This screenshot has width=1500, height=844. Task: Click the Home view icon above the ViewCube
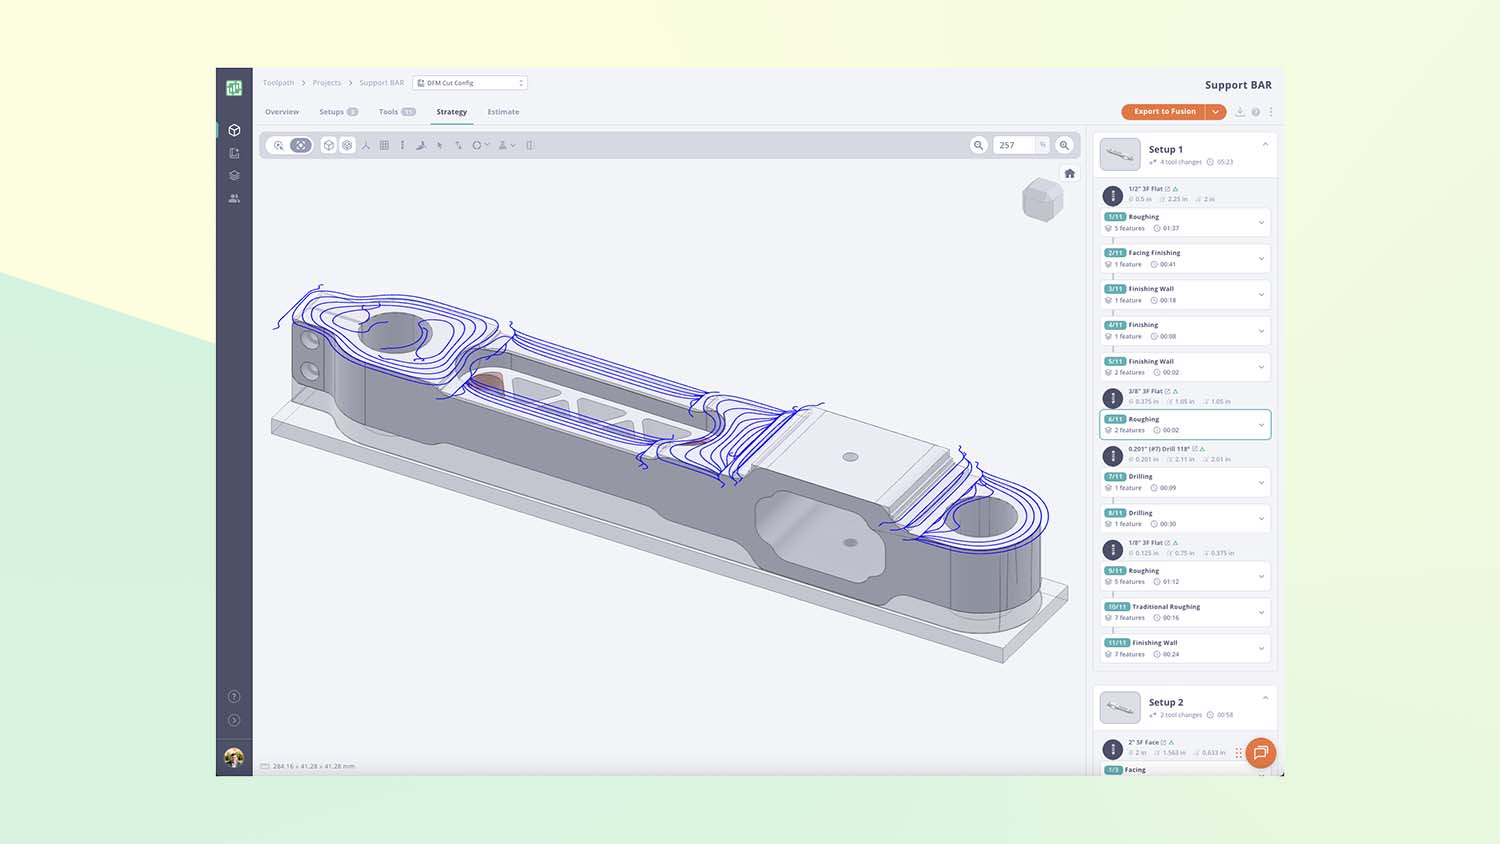pos(1069,172)
